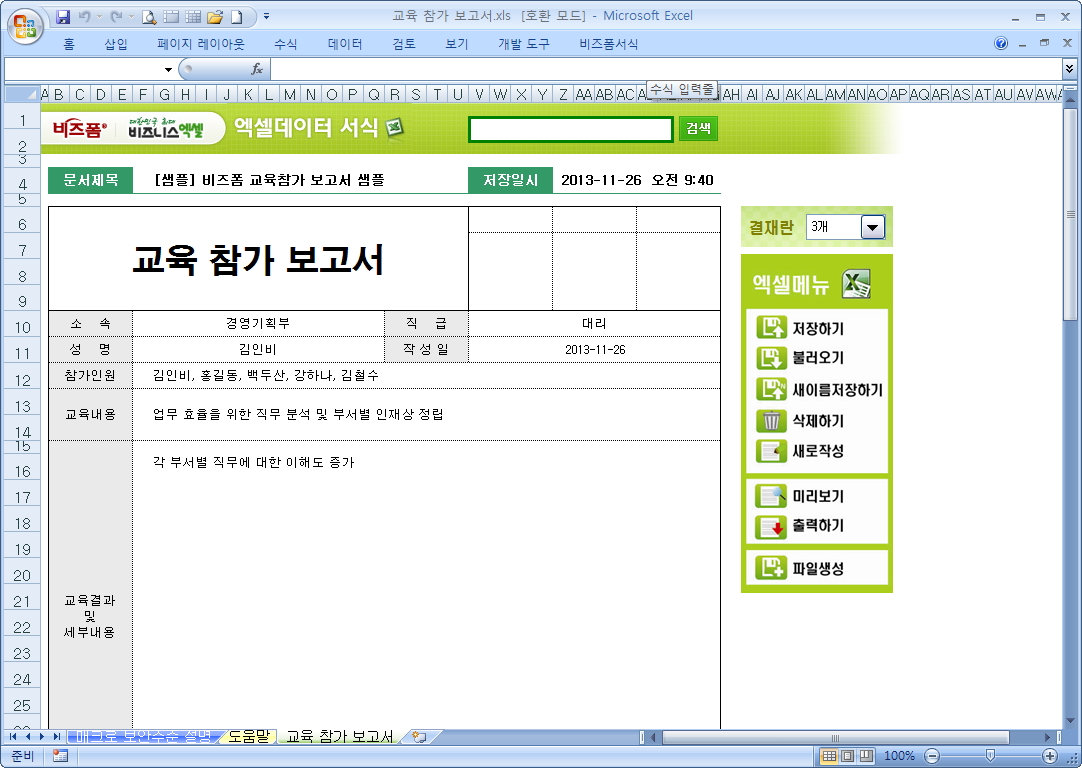
Task: Open the 보기 ribbon tab
Action: coord(457,44)
